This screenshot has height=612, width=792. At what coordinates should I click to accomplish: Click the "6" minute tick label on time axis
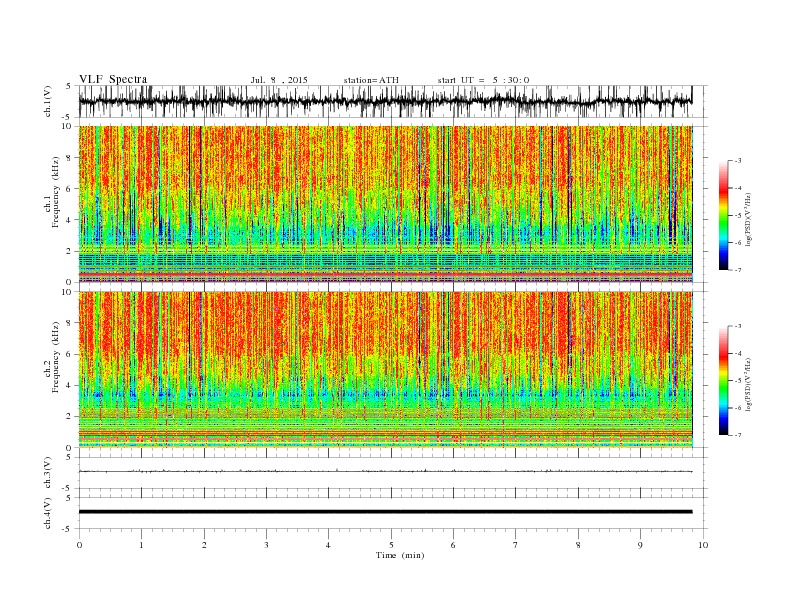453,545
